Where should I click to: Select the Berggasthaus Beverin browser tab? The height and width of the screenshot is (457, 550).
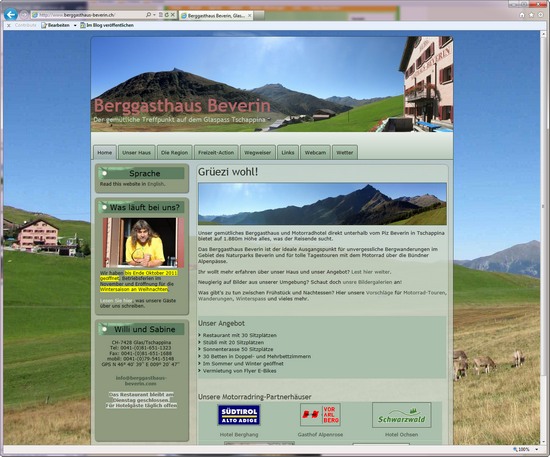216,15
